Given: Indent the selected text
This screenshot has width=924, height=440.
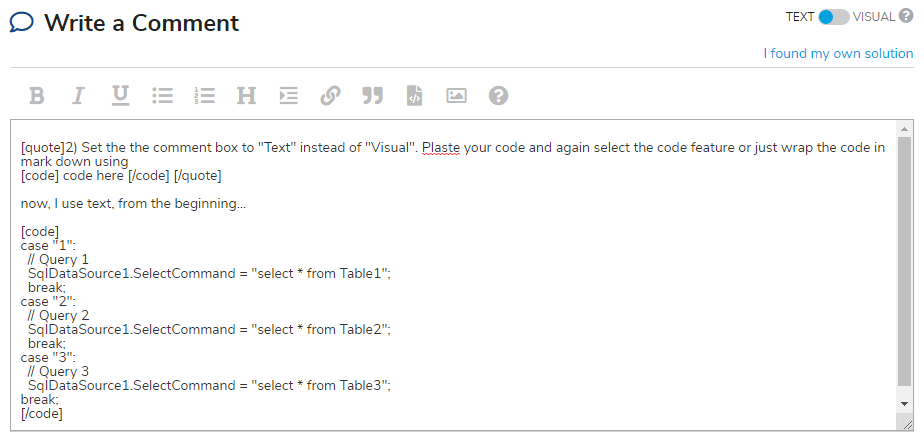Looking at the screenshot, I should click(288, 96).
